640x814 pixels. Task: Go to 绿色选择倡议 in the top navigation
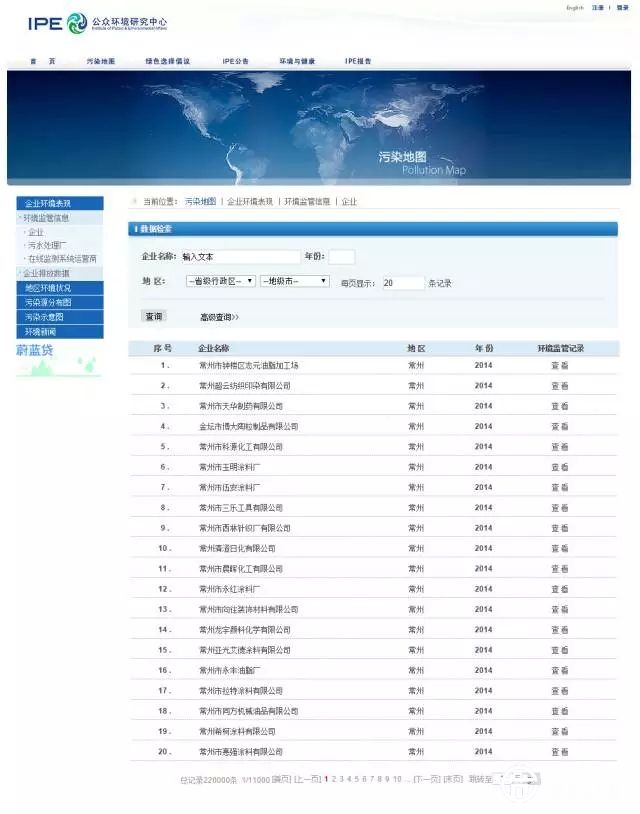tap(167, 61)
